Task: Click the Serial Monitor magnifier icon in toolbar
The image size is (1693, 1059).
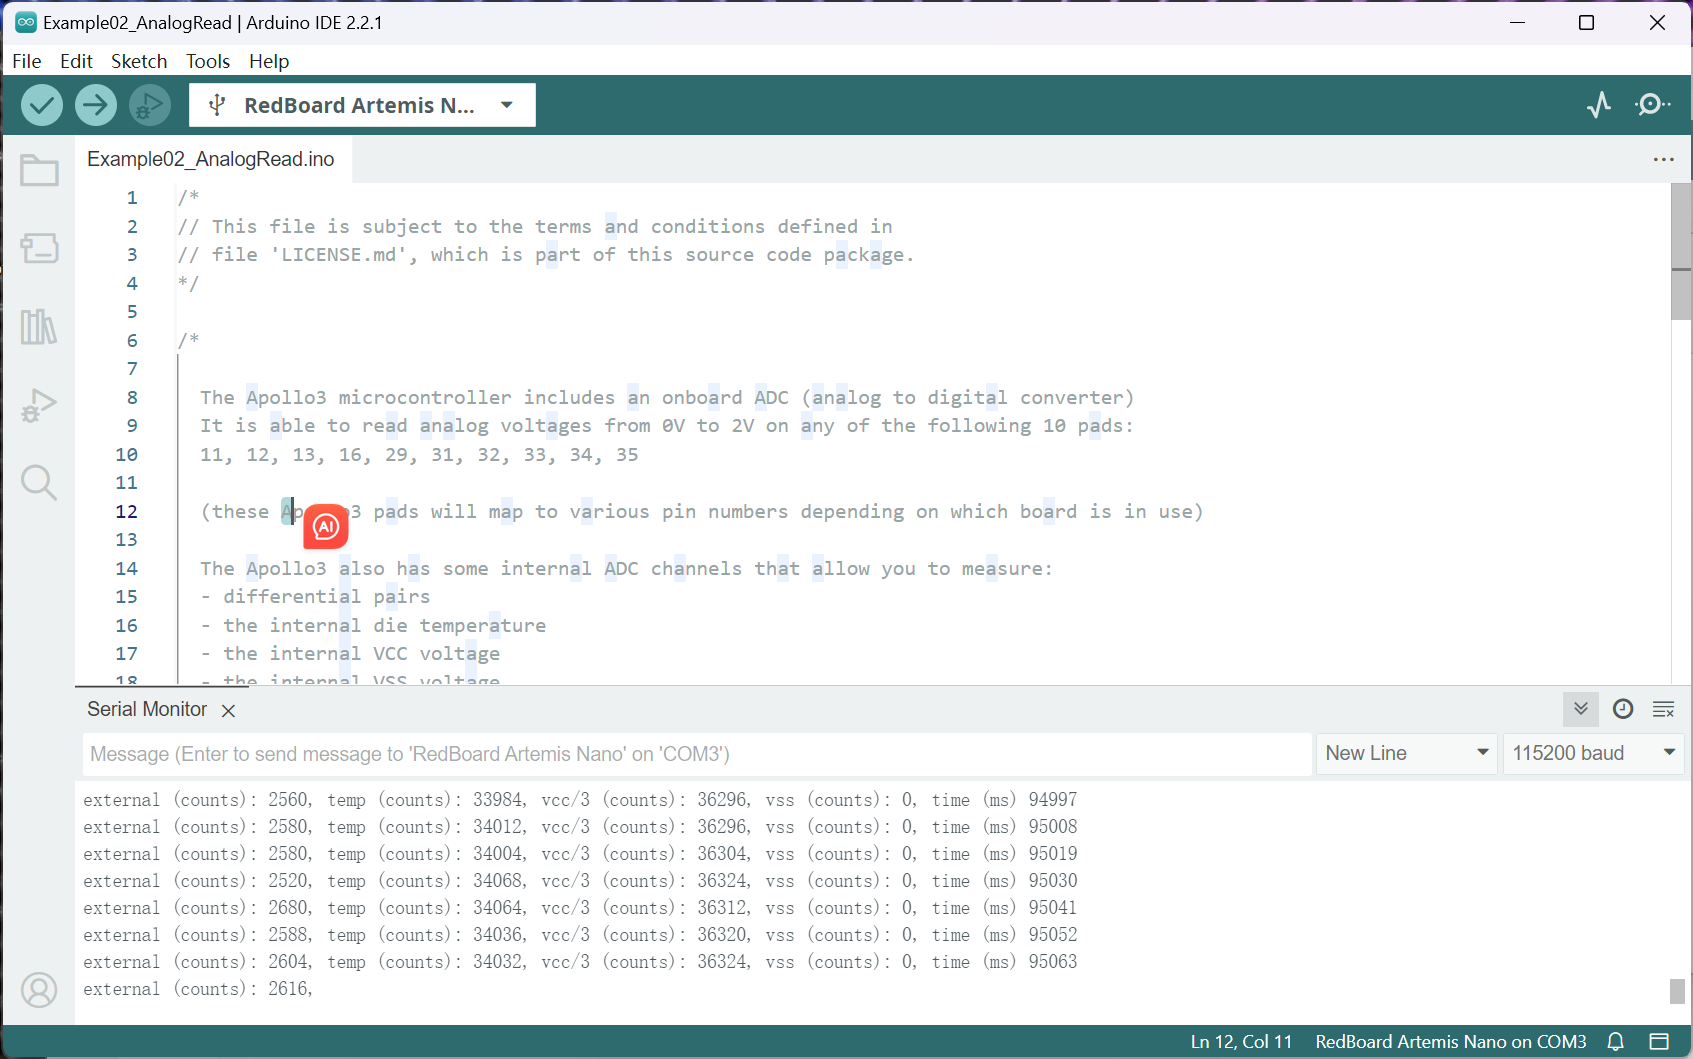Action: [1652, 105]
